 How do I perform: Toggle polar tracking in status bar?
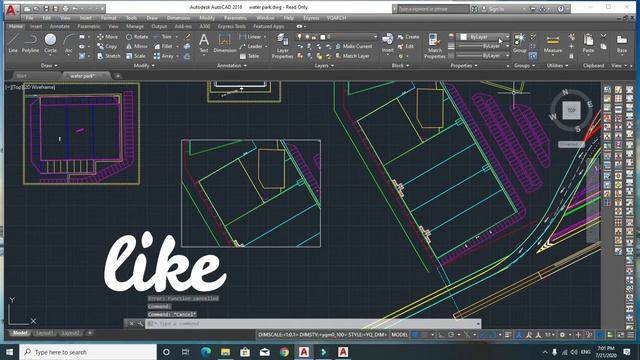tap(451, 335)
